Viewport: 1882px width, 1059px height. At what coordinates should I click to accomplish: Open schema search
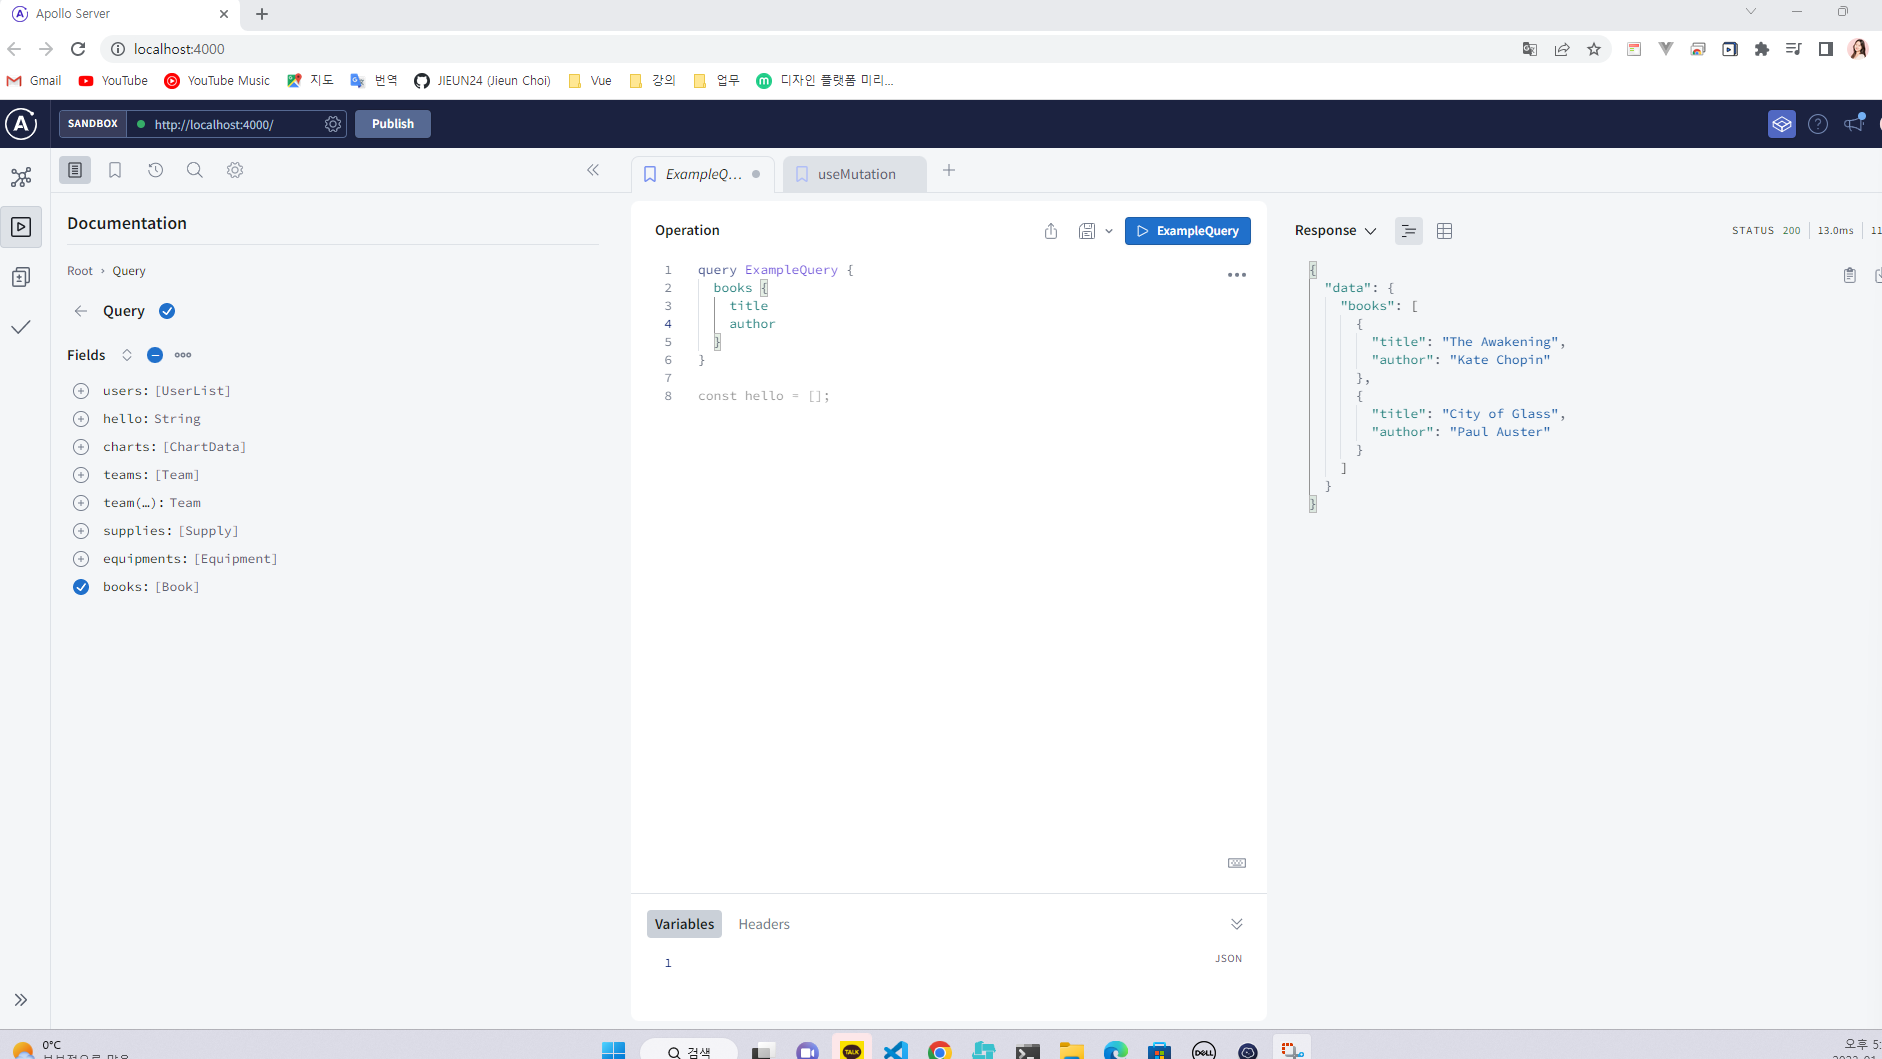(x=194, y=170)
